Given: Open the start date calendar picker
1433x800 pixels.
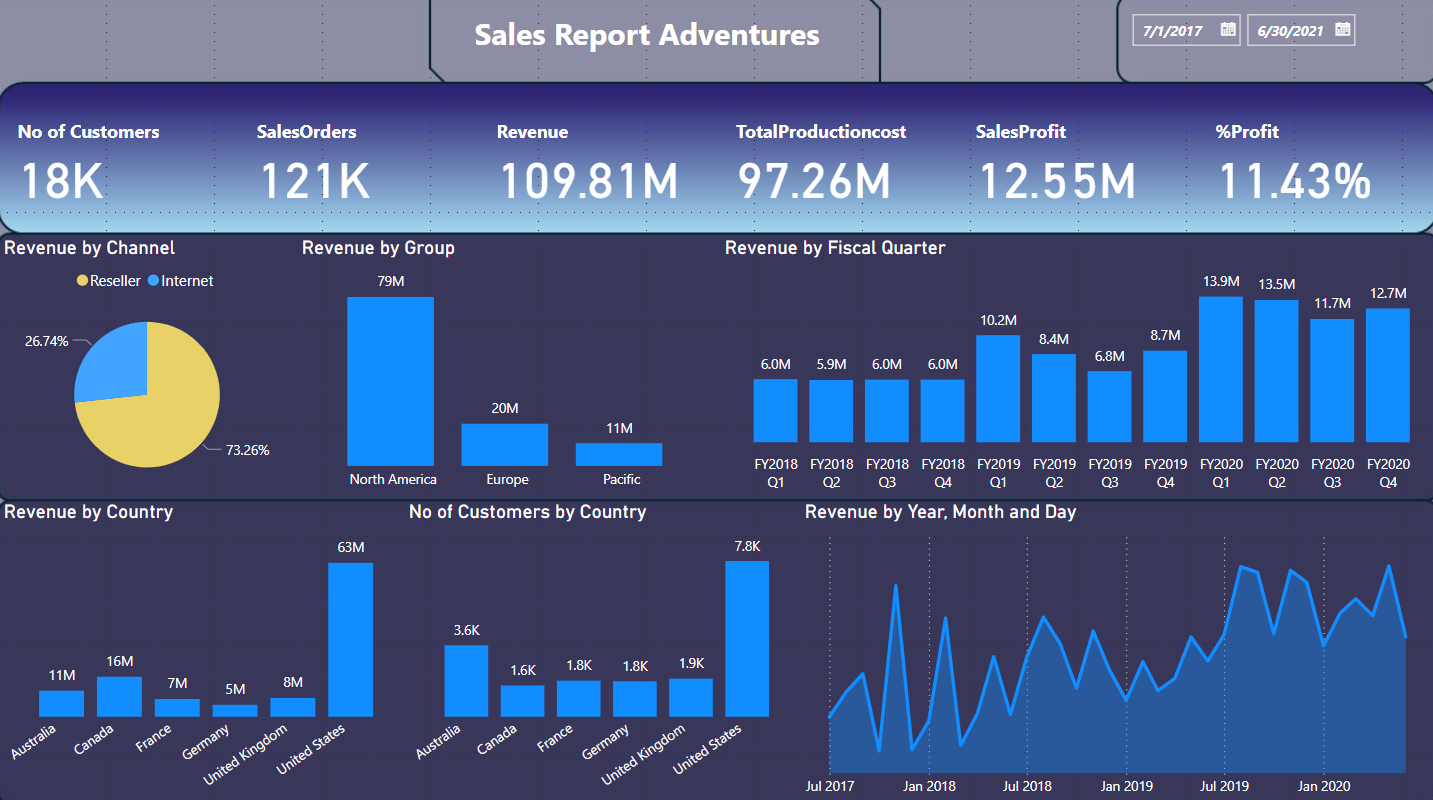Looking at the screenshot, I should click(1228, 30).
